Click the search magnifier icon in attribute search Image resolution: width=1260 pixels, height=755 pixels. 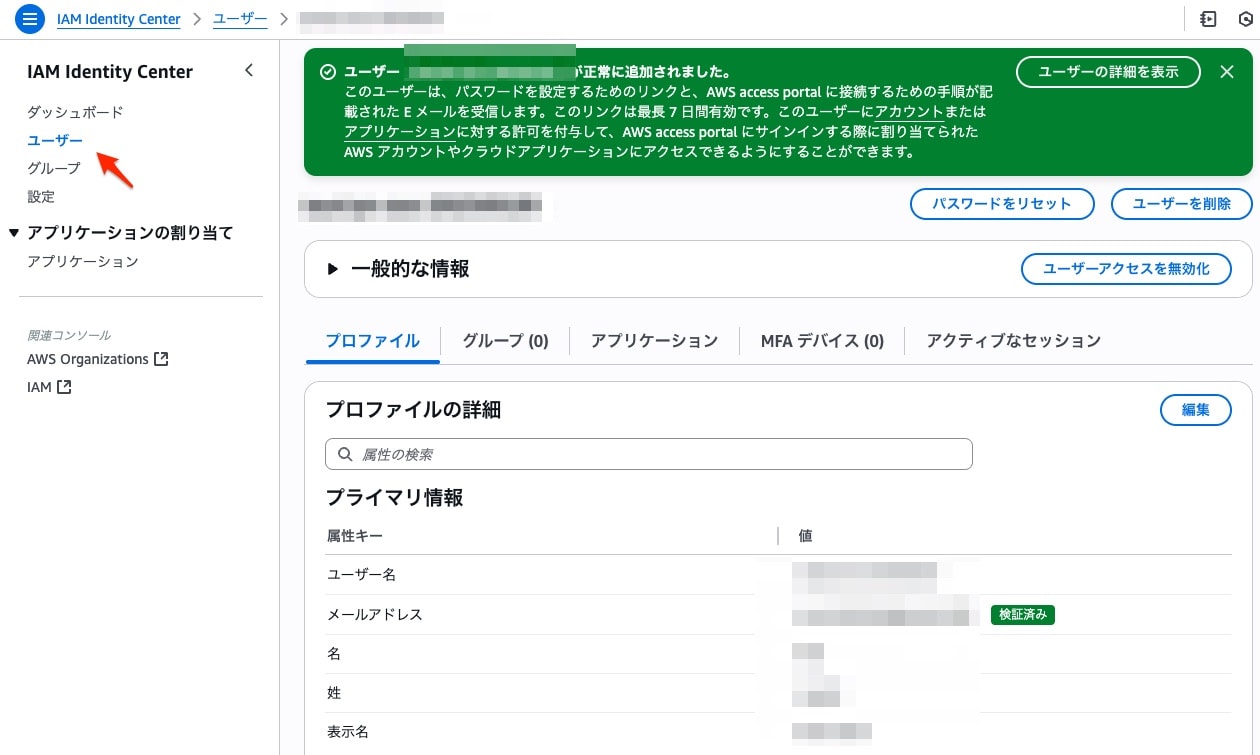(x=345, y=454)
